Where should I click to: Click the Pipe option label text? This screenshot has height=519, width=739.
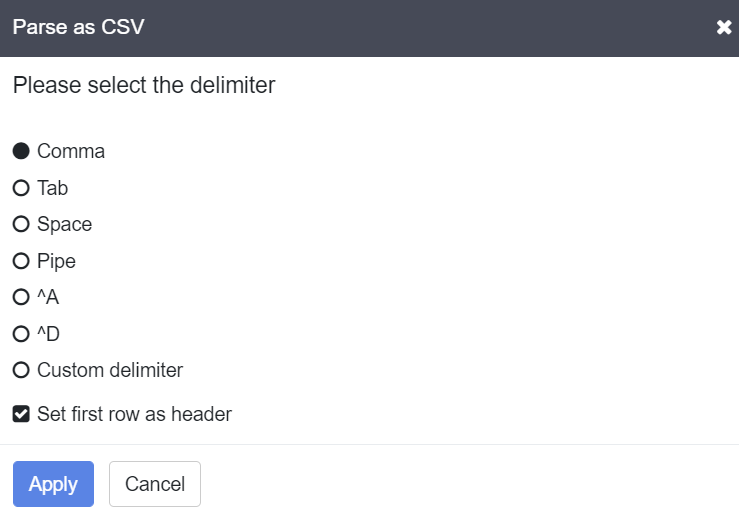coord(57,261)
